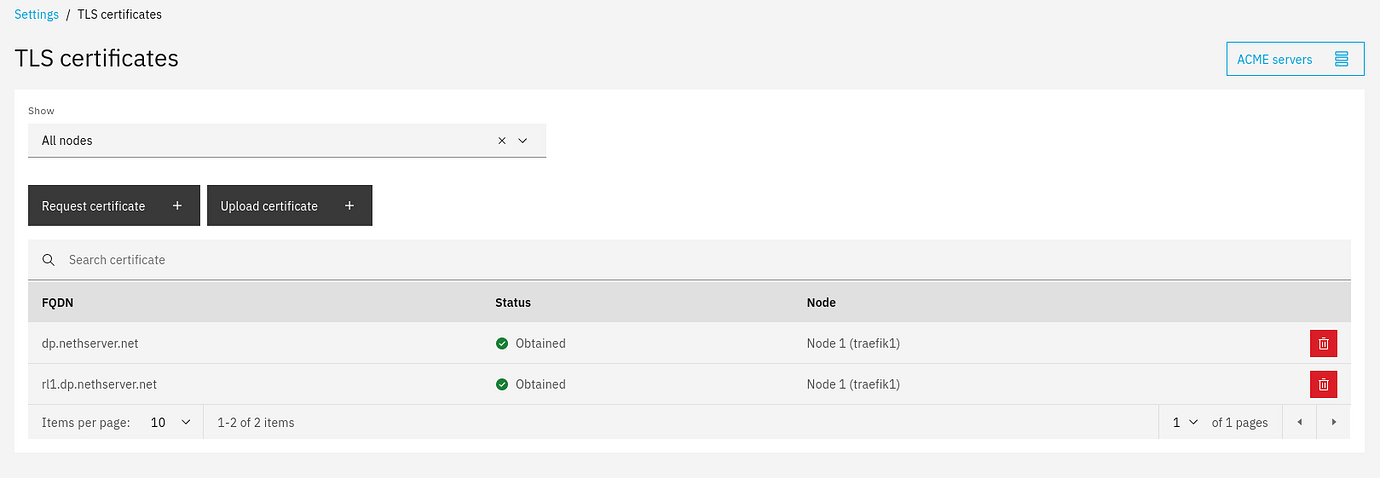Viewport: 1380px width, 478px height.
Task: Click the 1-2 of 2 items label
Action: tap(256, 423)
